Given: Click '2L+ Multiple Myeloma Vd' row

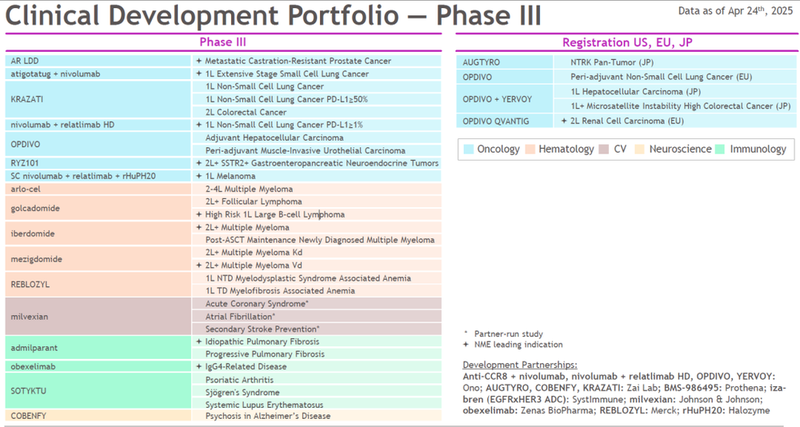Looking at the screenshot, I should (317, 265).
